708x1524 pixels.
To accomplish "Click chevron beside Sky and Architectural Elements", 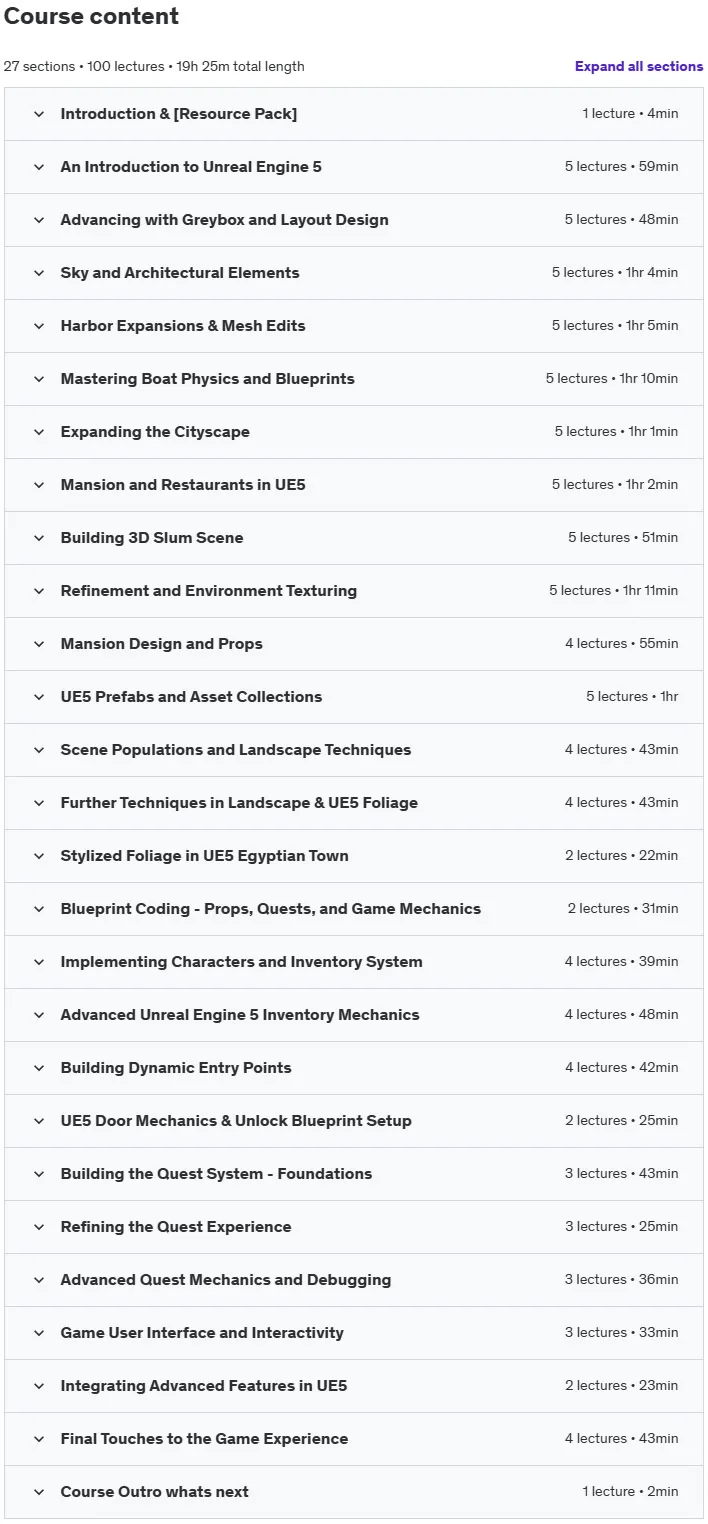I will (39, 273).
